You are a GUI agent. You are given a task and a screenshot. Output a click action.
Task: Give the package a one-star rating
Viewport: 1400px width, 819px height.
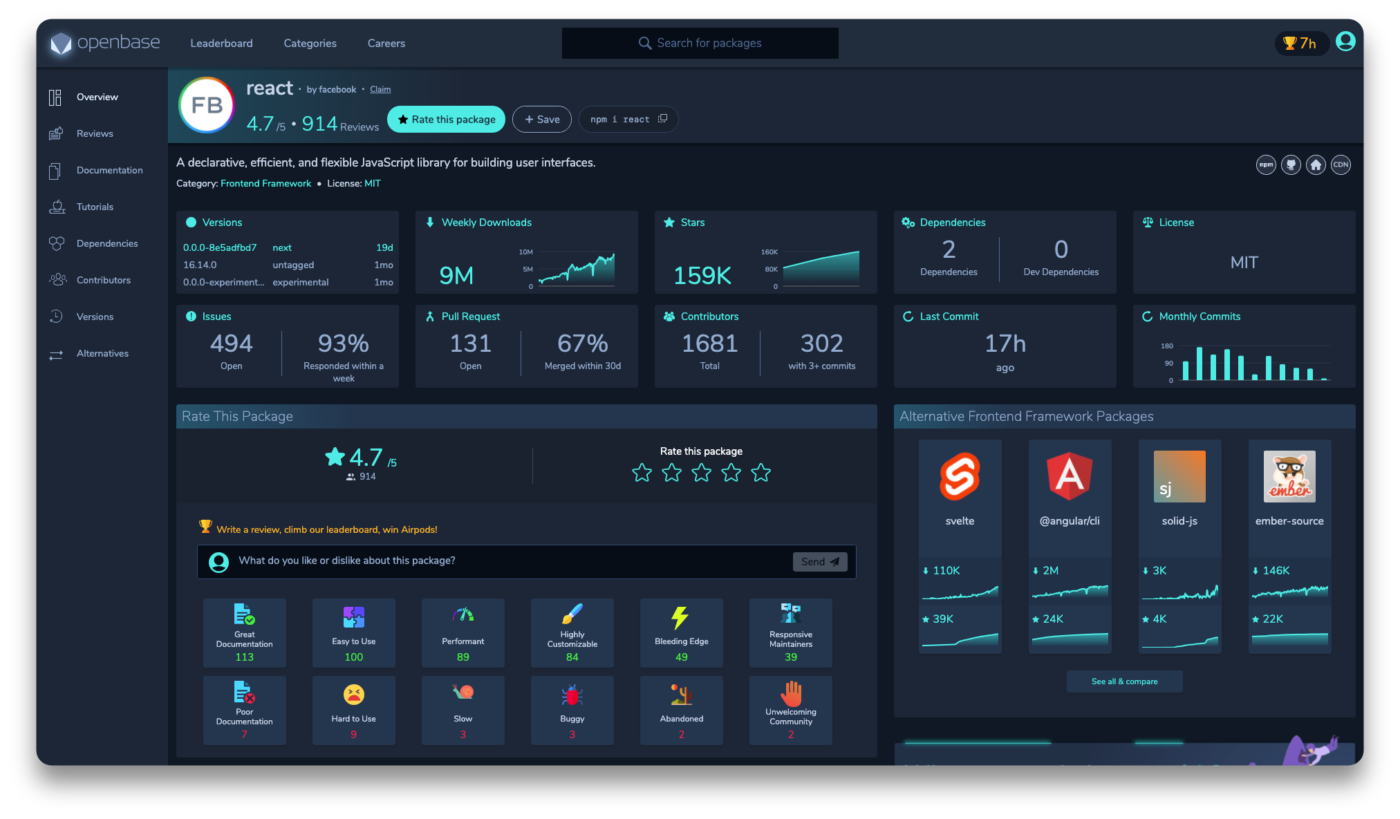[x=642, y=473]
